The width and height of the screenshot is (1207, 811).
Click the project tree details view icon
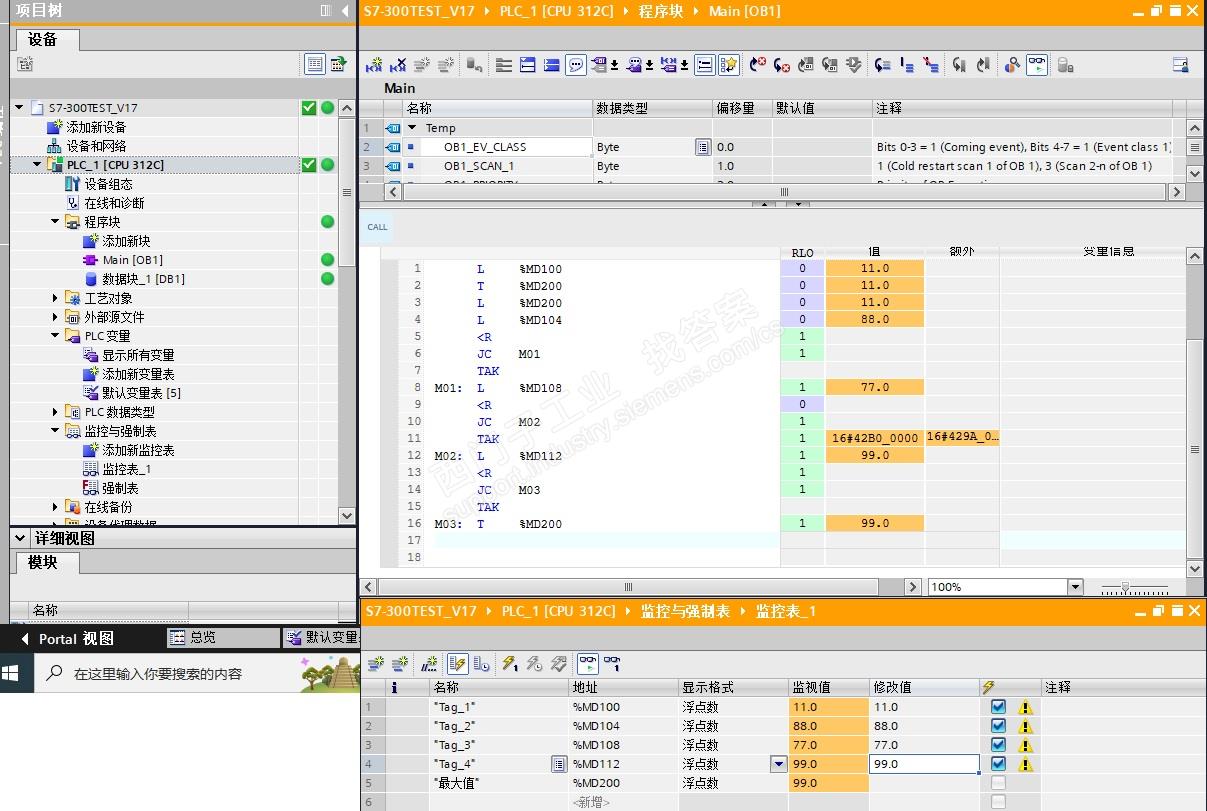[x=315, y=64]
